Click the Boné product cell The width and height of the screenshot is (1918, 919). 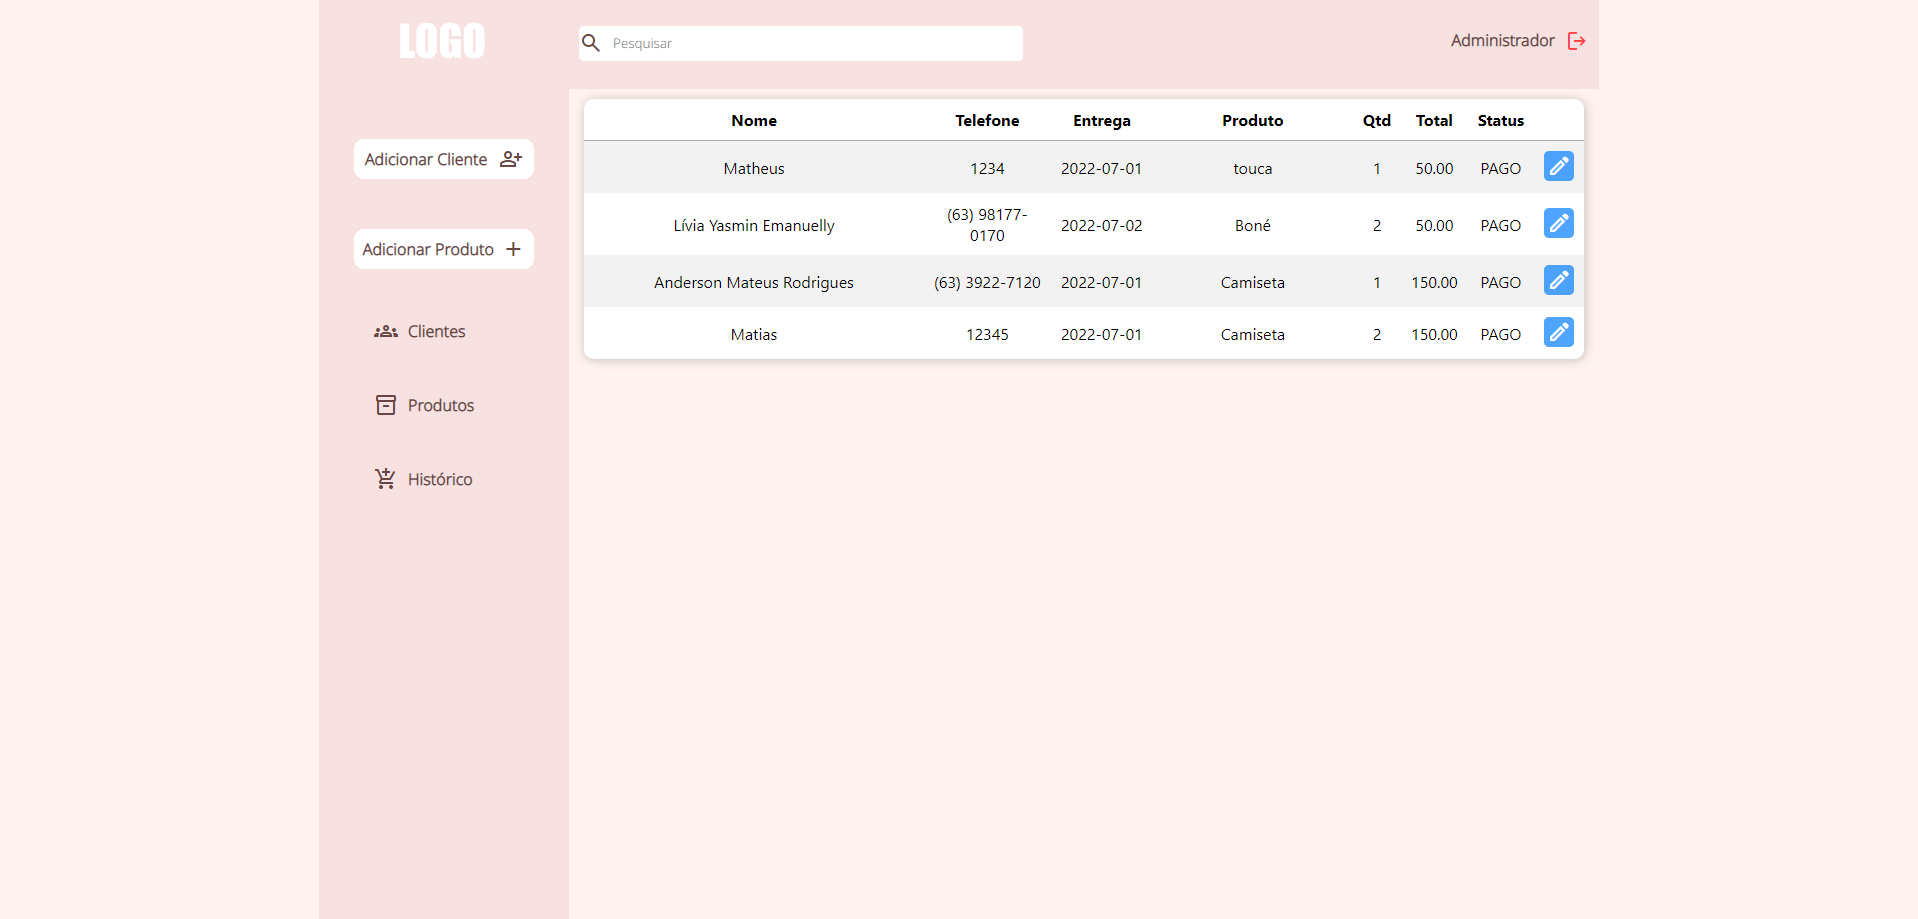pos(1252,225)
